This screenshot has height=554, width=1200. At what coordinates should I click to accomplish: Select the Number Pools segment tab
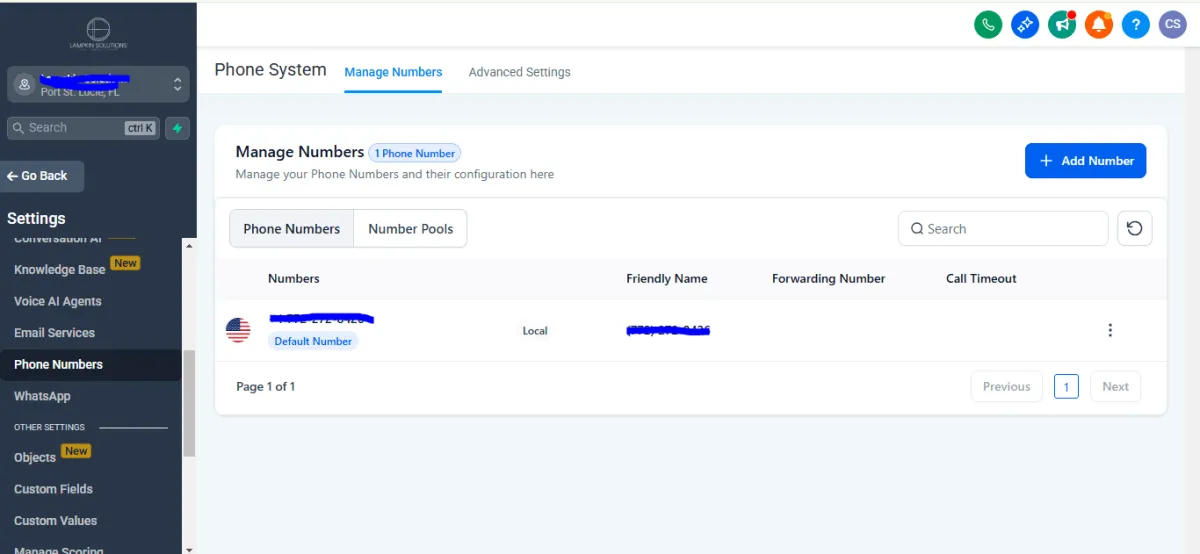point(410,229)
